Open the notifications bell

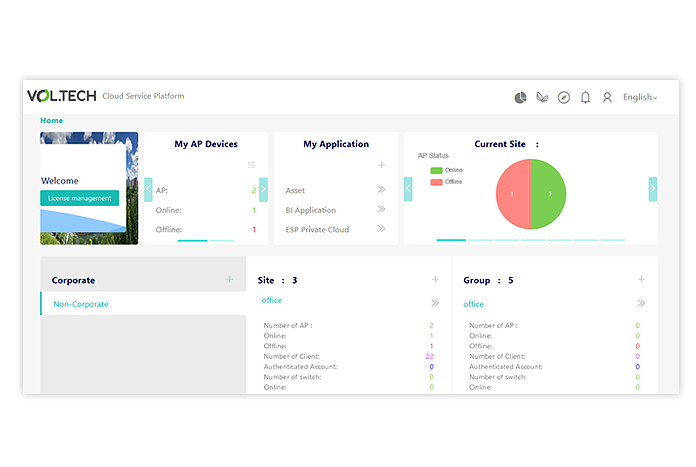(x=585, y=97)
